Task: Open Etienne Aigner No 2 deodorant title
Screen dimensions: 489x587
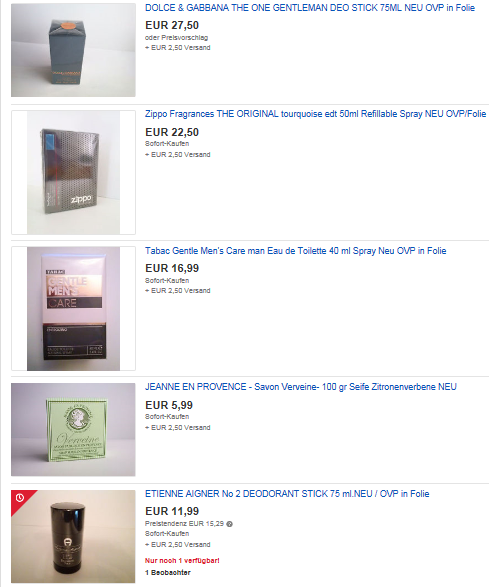Action: [287, 494]
